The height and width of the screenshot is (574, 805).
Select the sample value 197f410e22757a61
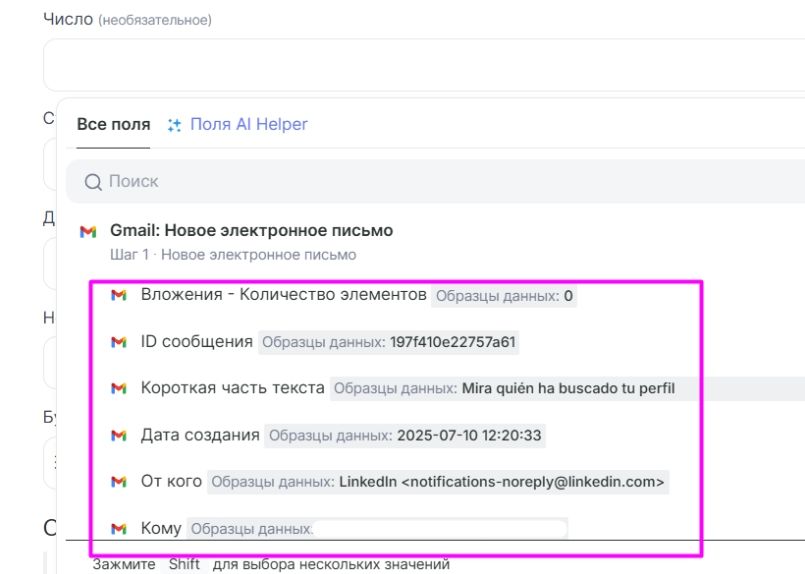tap(452, 342)
